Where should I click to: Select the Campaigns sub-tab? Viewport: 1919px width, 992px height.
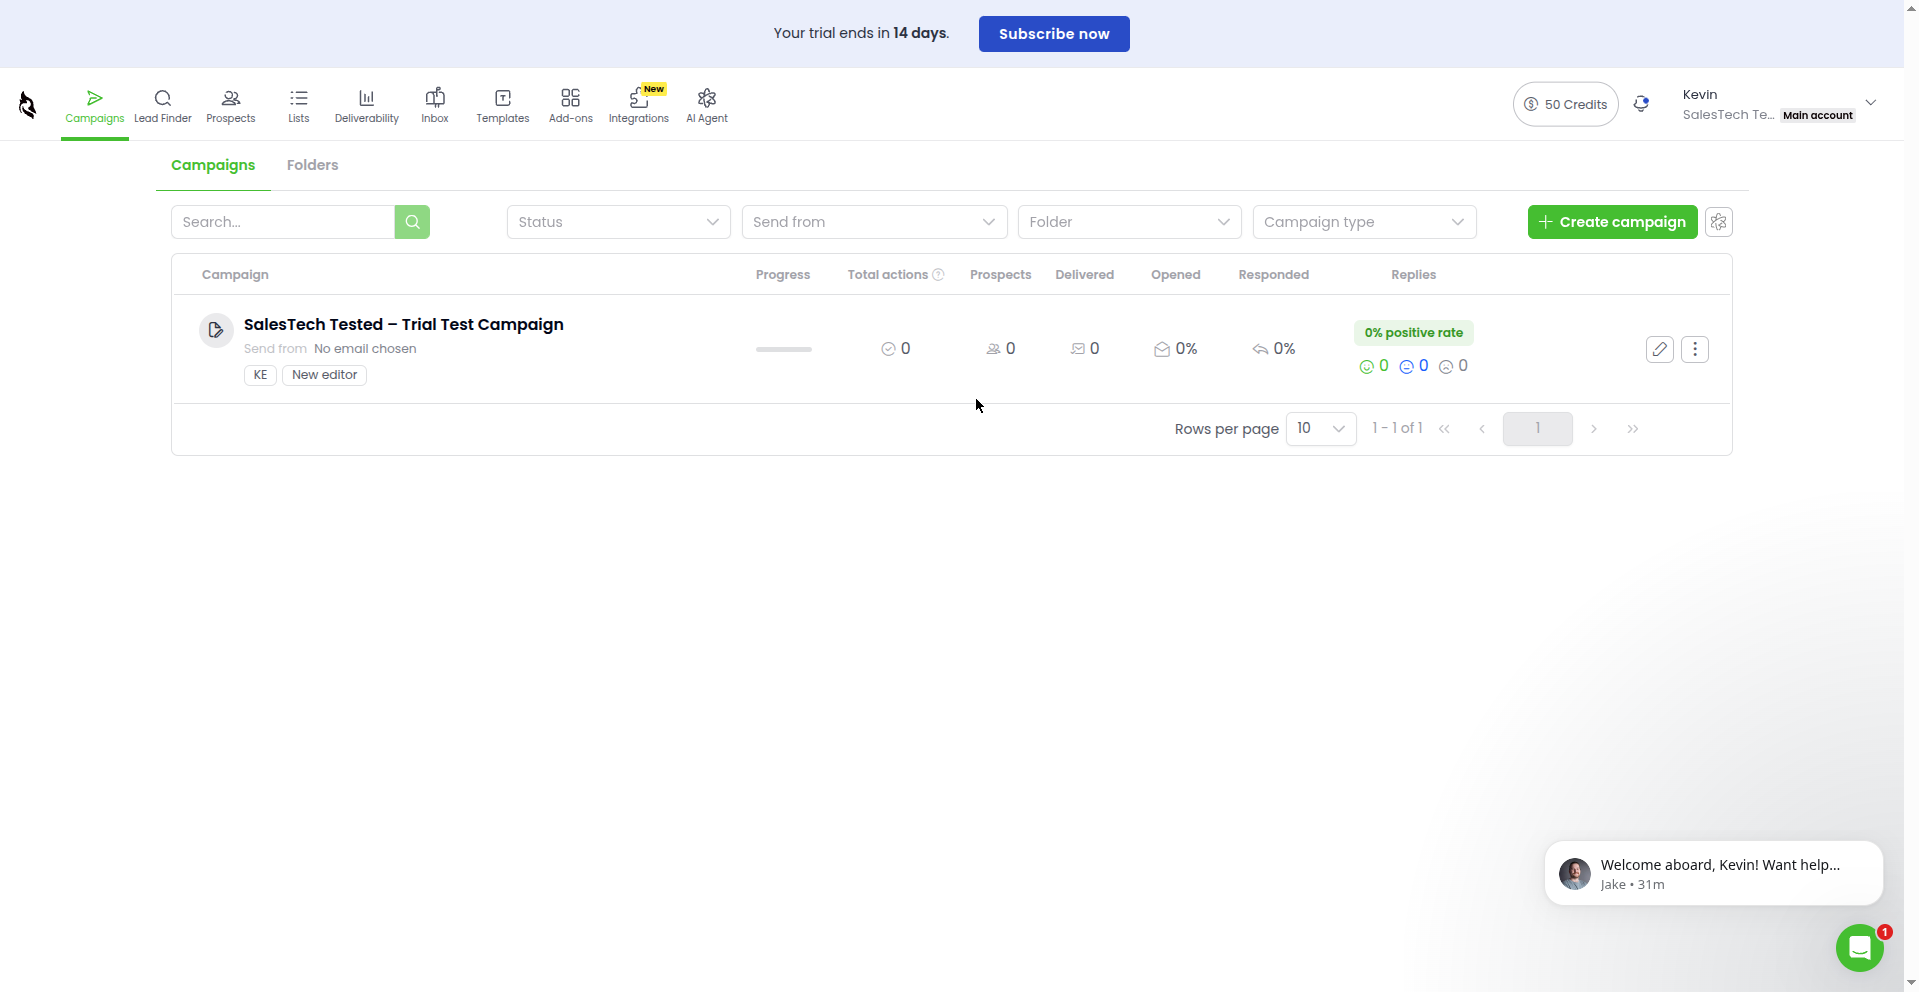coord(213,165)
